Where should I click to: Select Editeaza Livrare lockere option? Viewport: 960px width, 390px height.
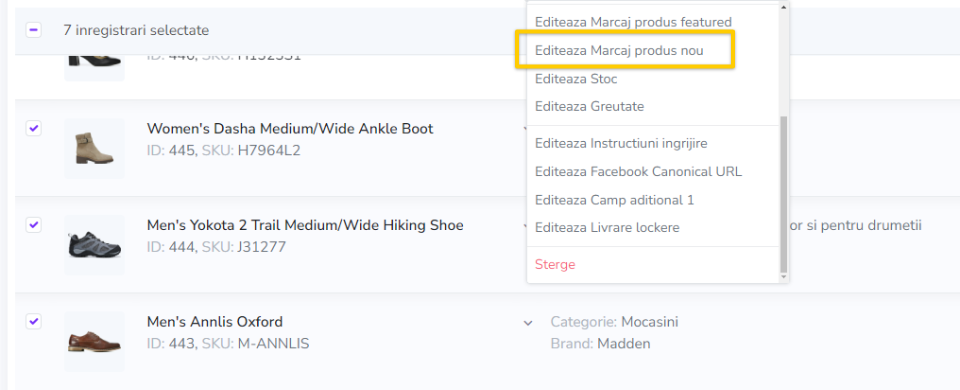[607, 228]
